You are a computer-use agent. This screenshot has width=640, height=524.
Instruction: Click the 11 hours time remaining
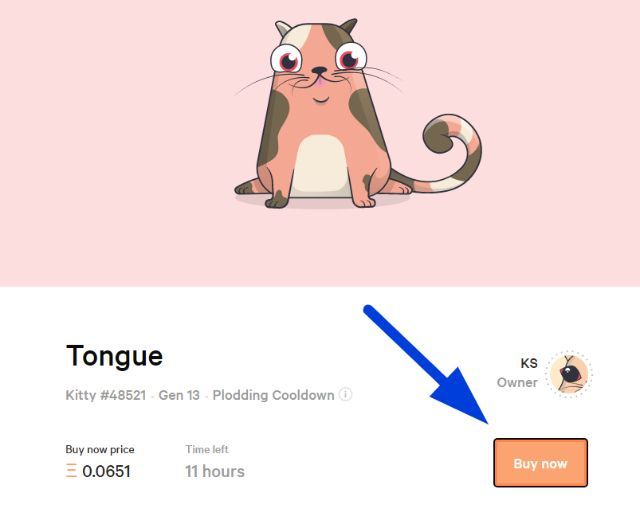click(x=215, y=471)
